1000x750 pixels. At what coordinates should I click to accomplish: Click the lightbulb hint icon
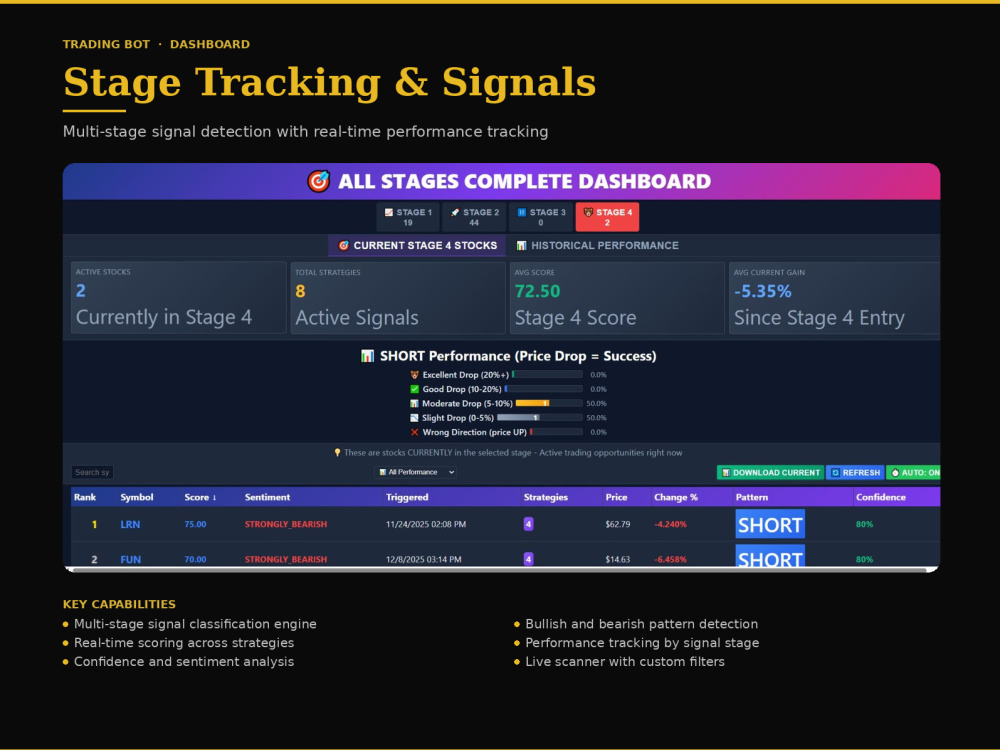click(337, 453)
